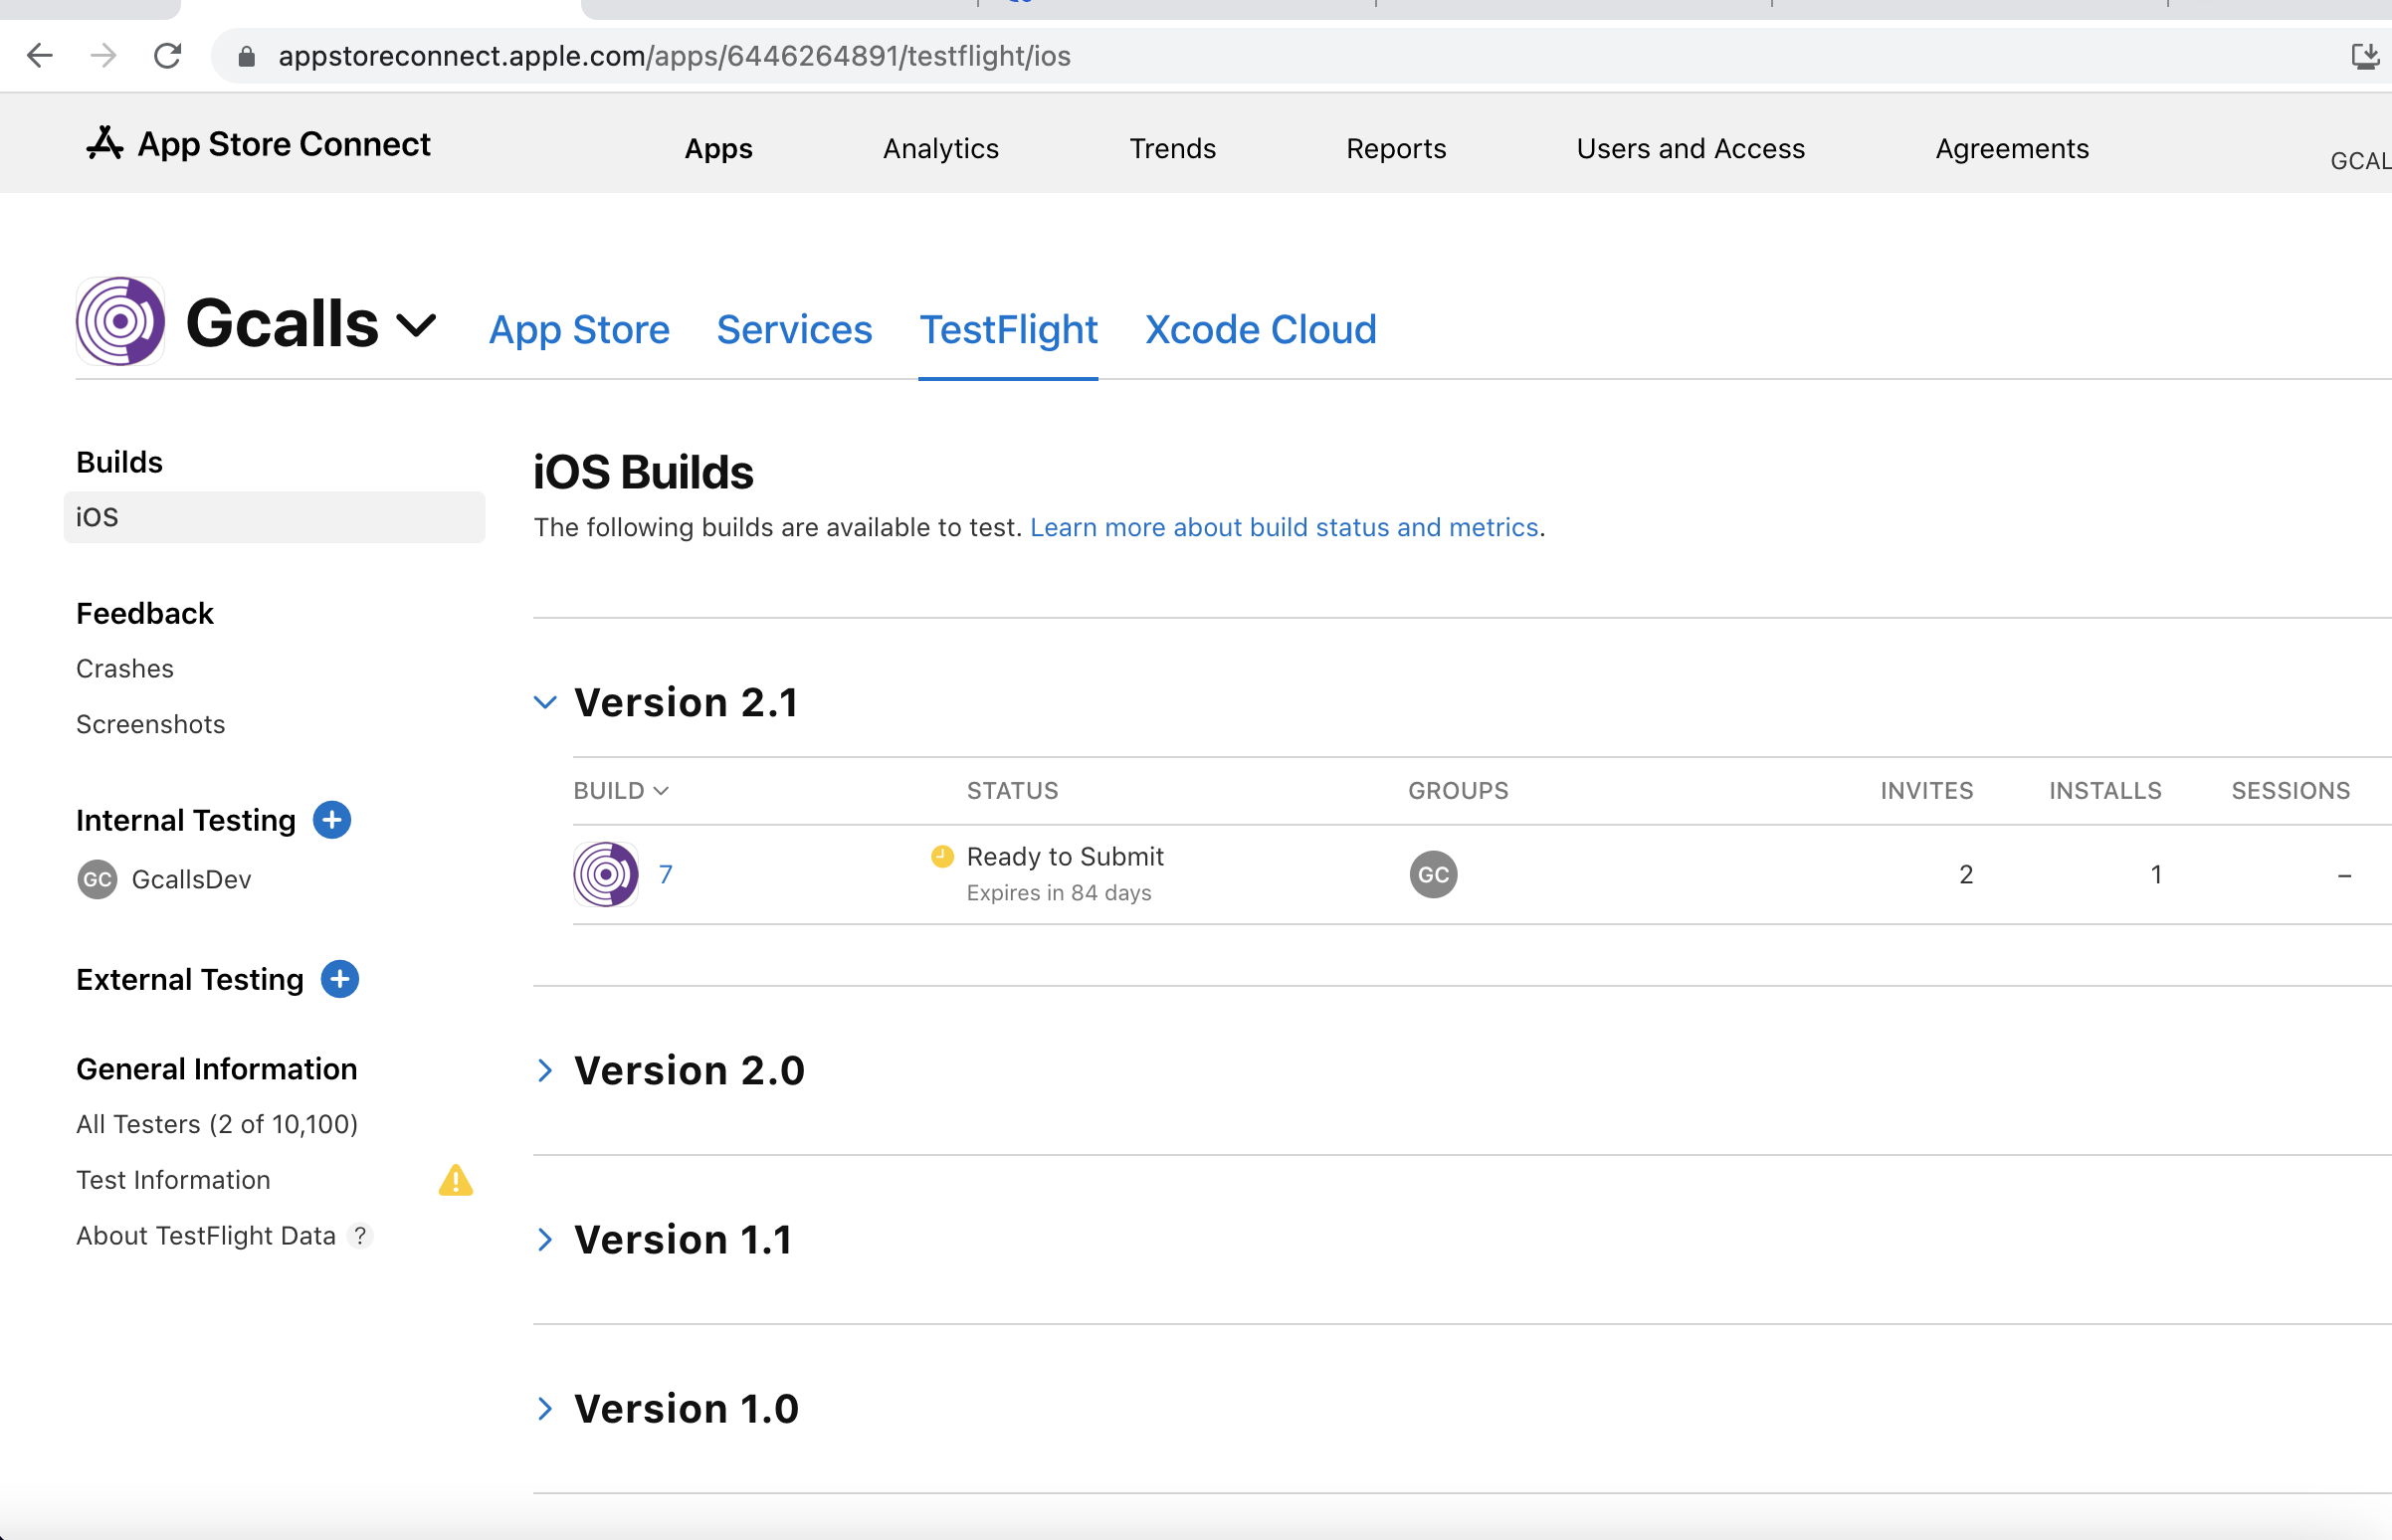The width and height of the screenshot is (2392, 1540).
Task: Select GcallsDev internal testing group
Action: point(190,880)
